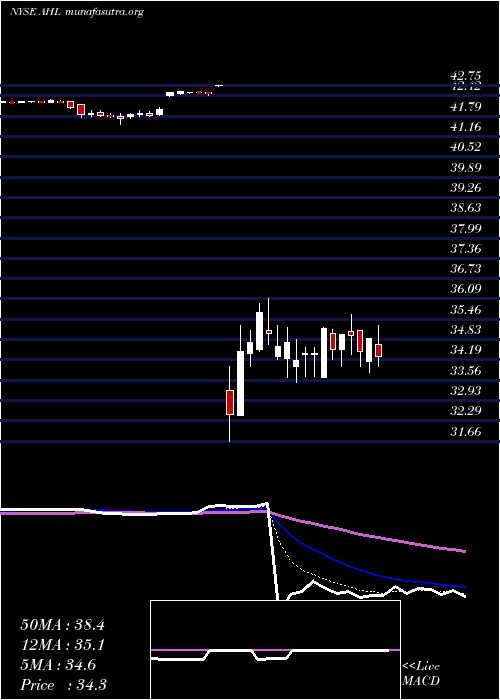500x700 pixels.
Task: Select the 34.83 price axis label
Action: click(466, 330)
